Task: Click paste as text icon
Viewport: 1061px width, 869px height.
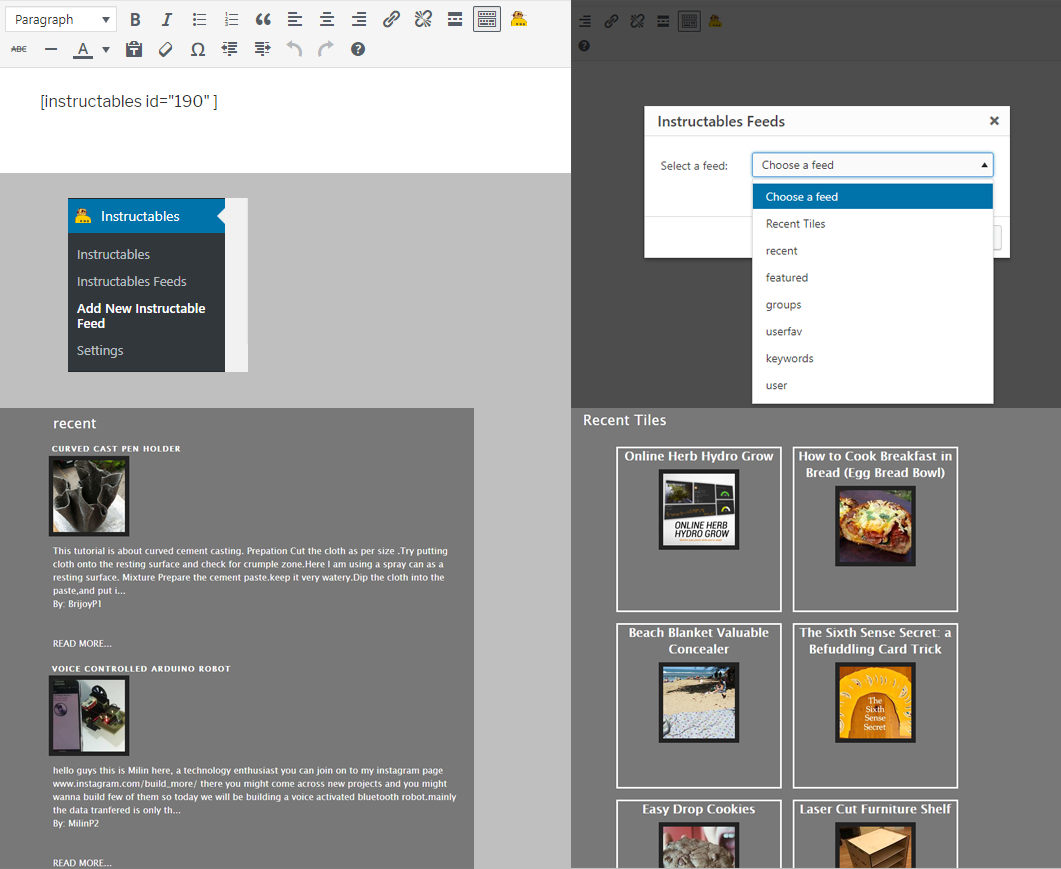Action: (x=134, y=49)
